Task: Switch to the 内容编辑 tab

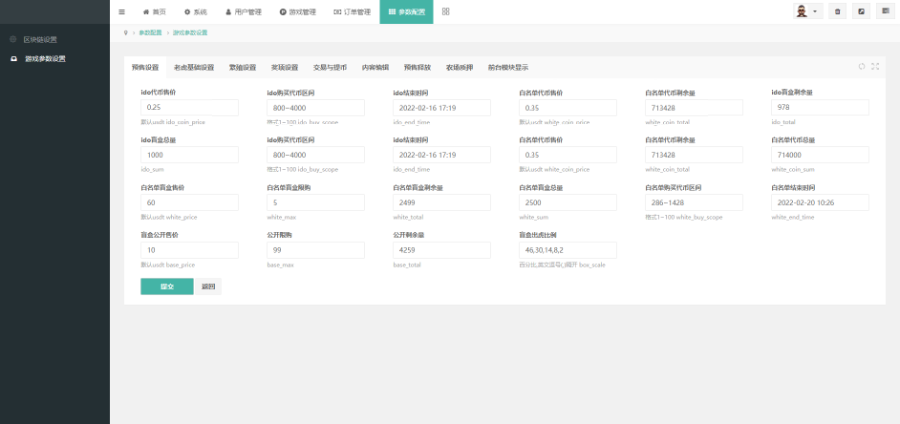Action: tap(375, 67)
